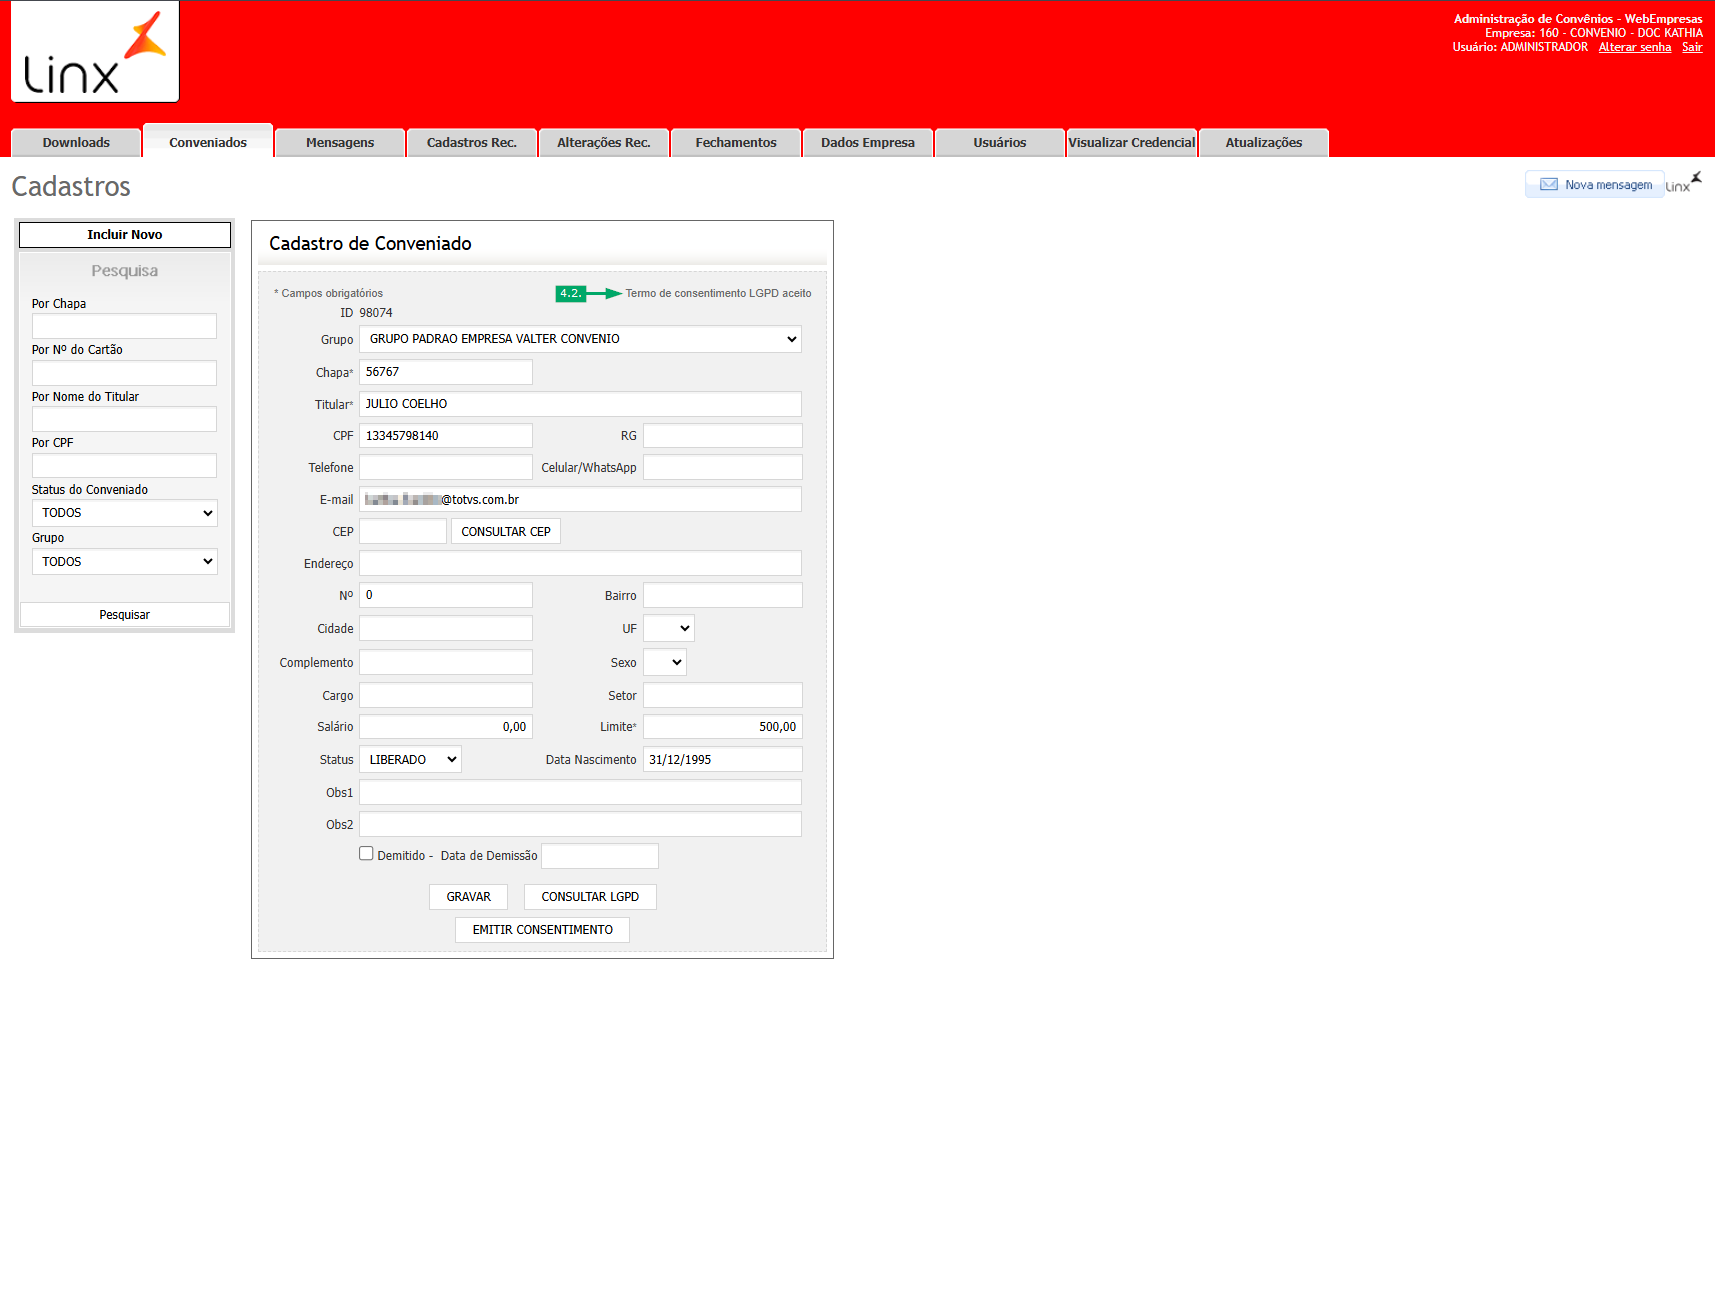
Task: Click the Alterar senha link
Action: pos(1635,47)
